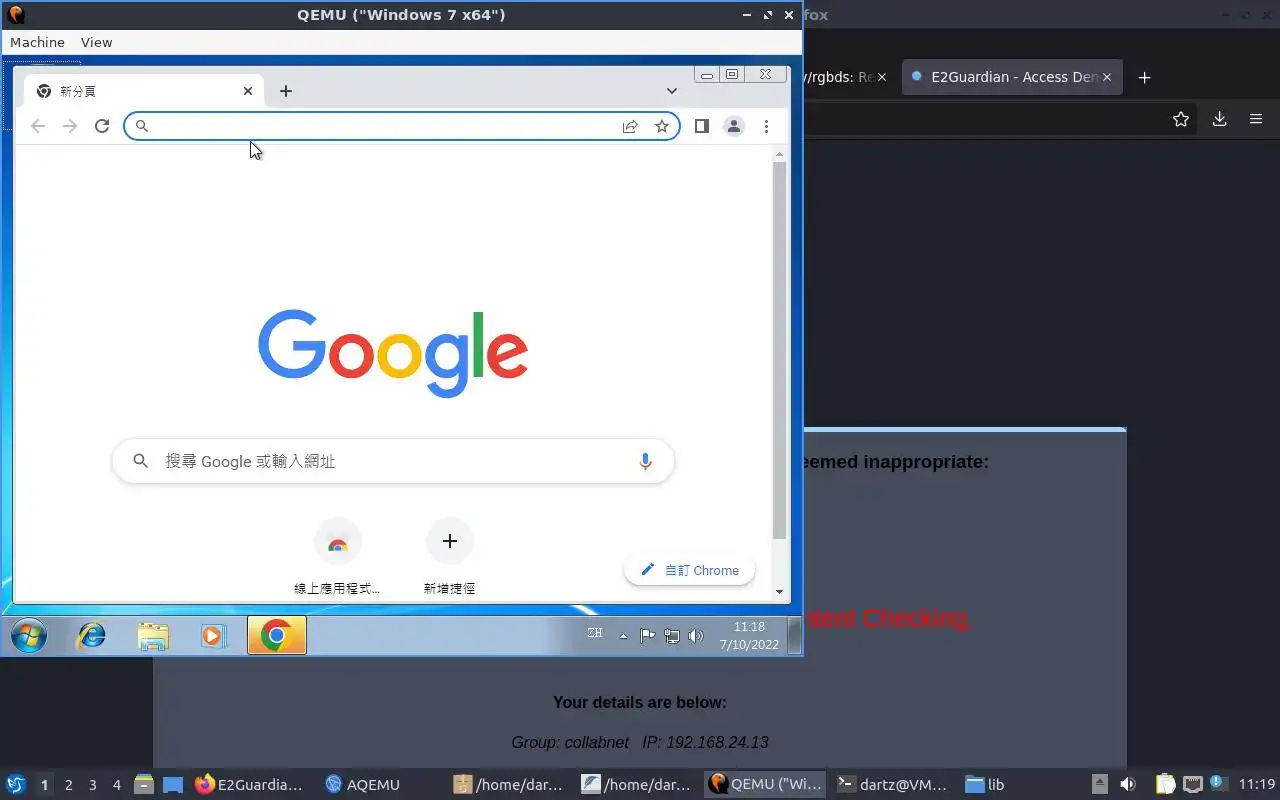This screenshot has width=1280, height=800.
Task: Start voice search with the microphone icon
Action: click(x=645, y=461)
